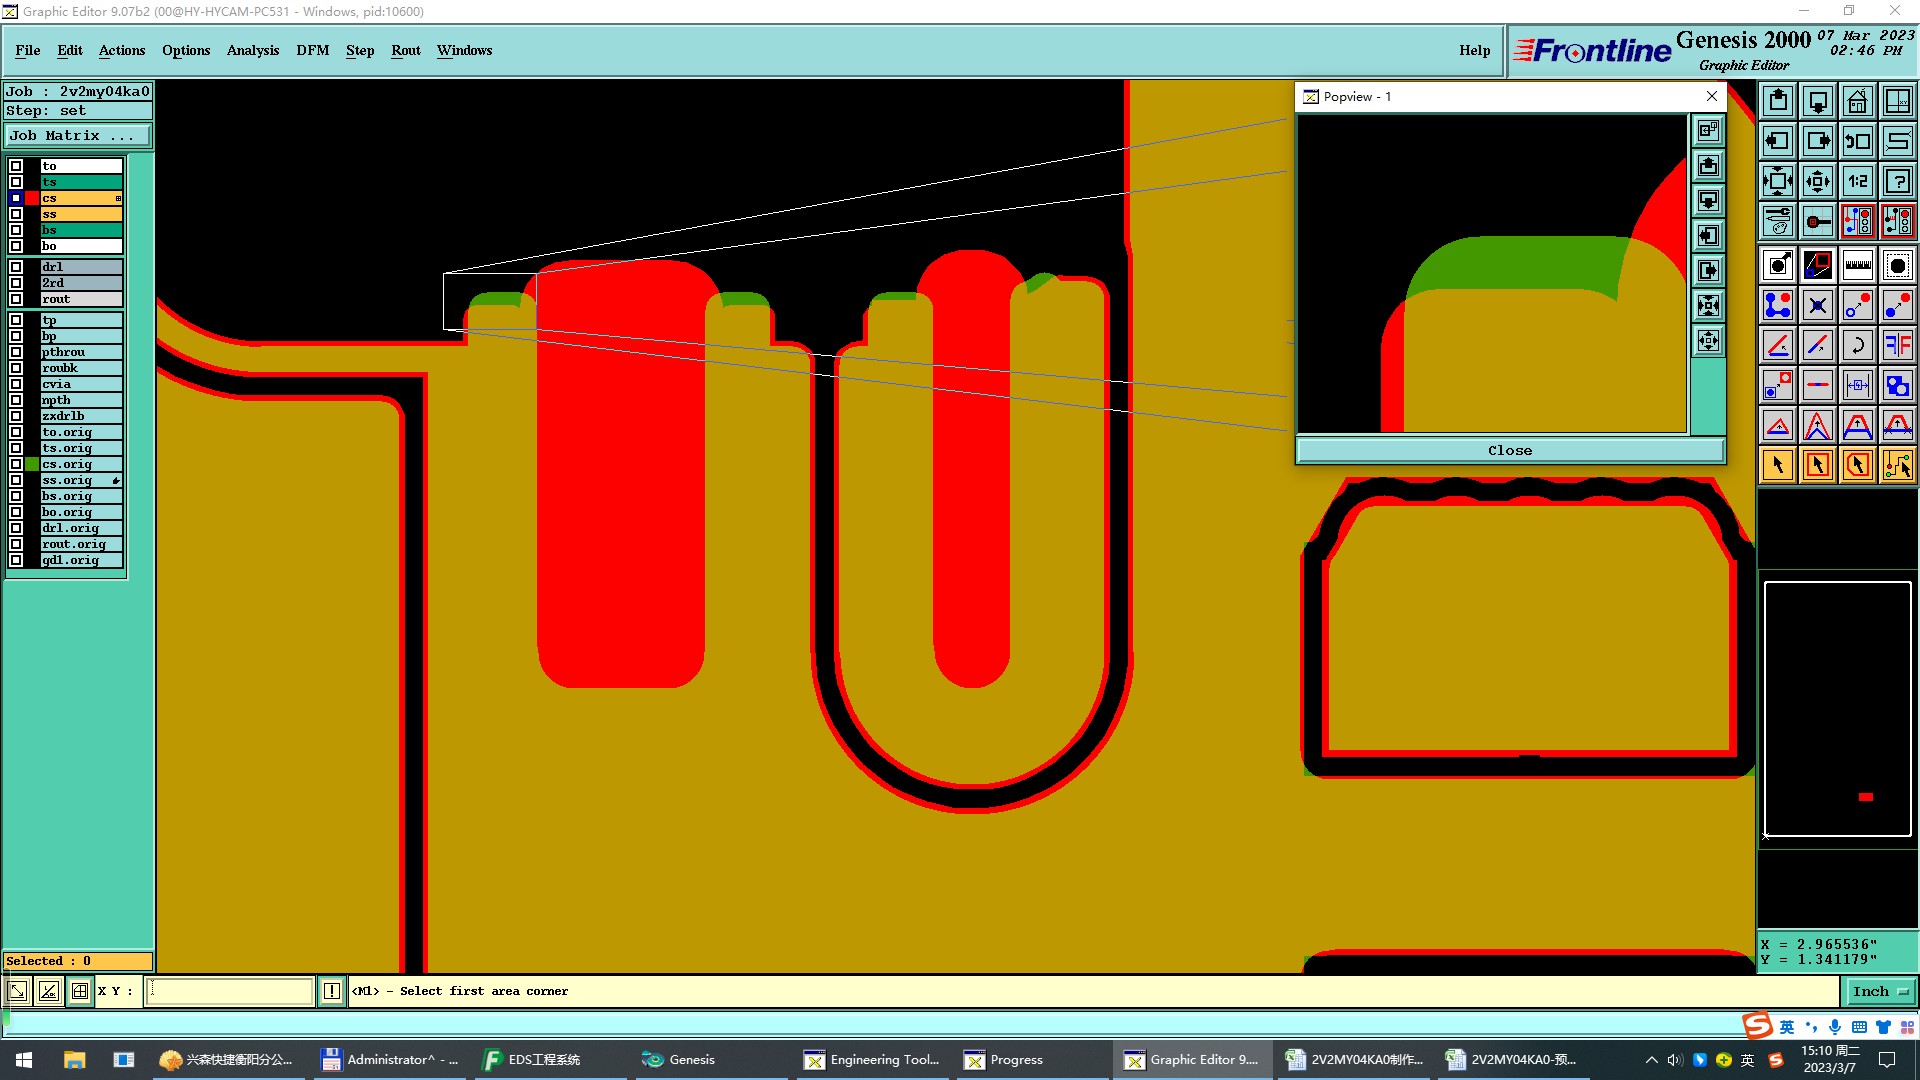Click the Close button in Popview

point(1509,450)
